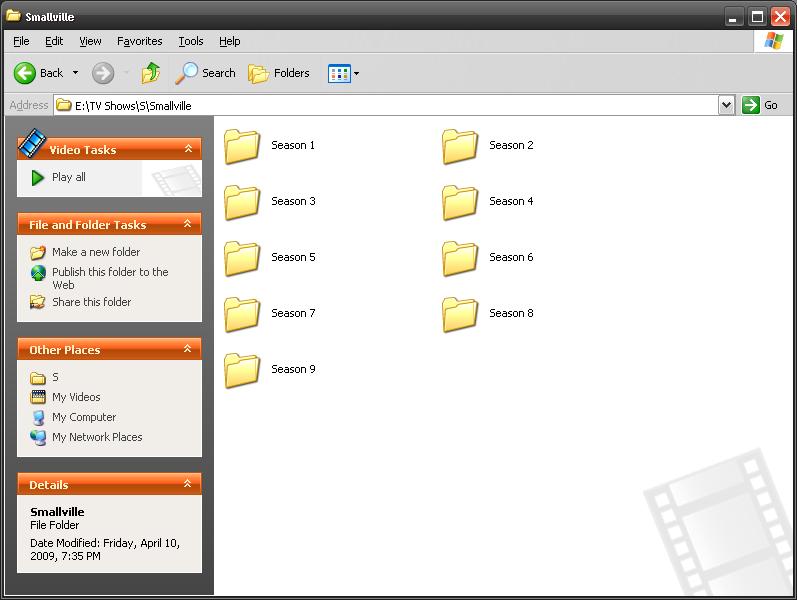
Task: Click the address path field
Action: click(386, 105)
